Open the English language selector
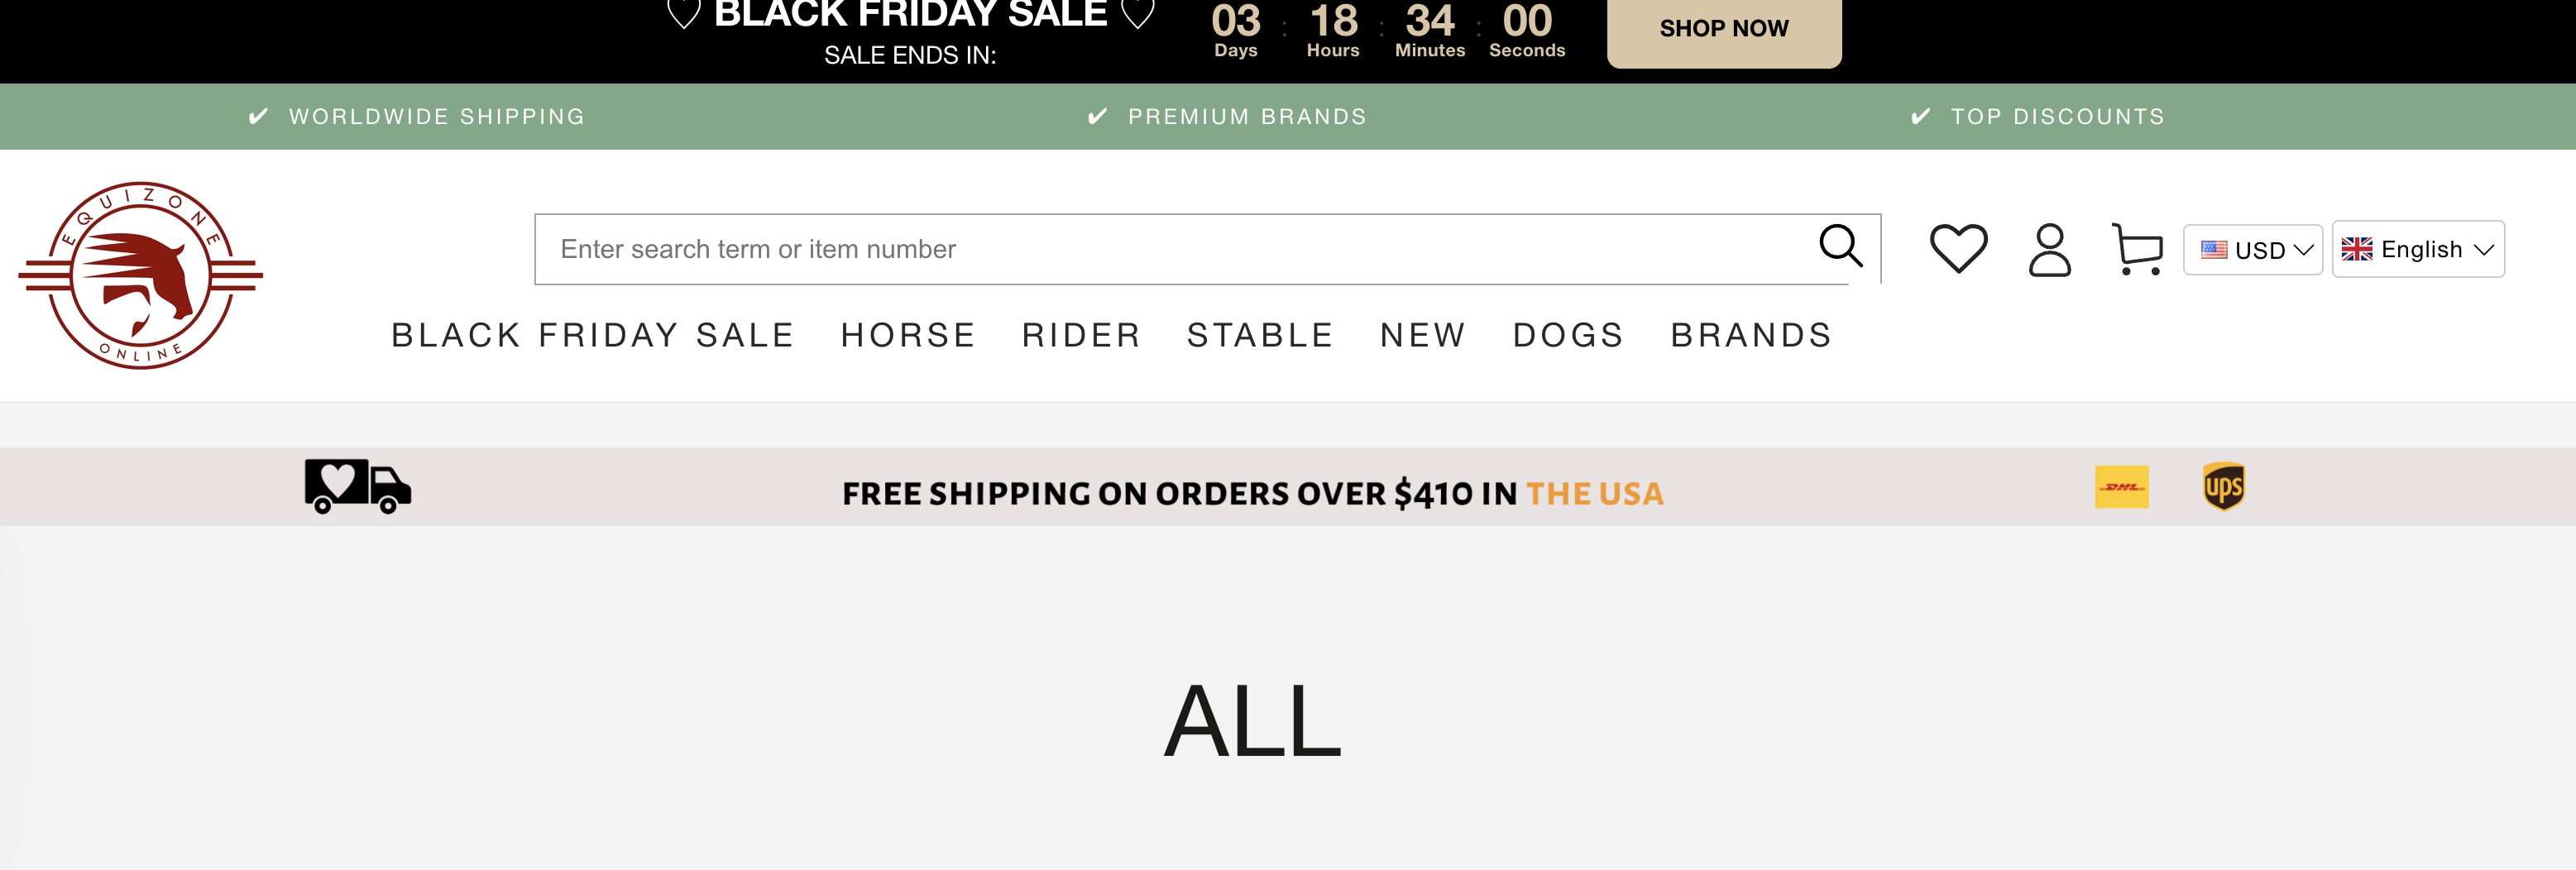 coord(2417,249)
